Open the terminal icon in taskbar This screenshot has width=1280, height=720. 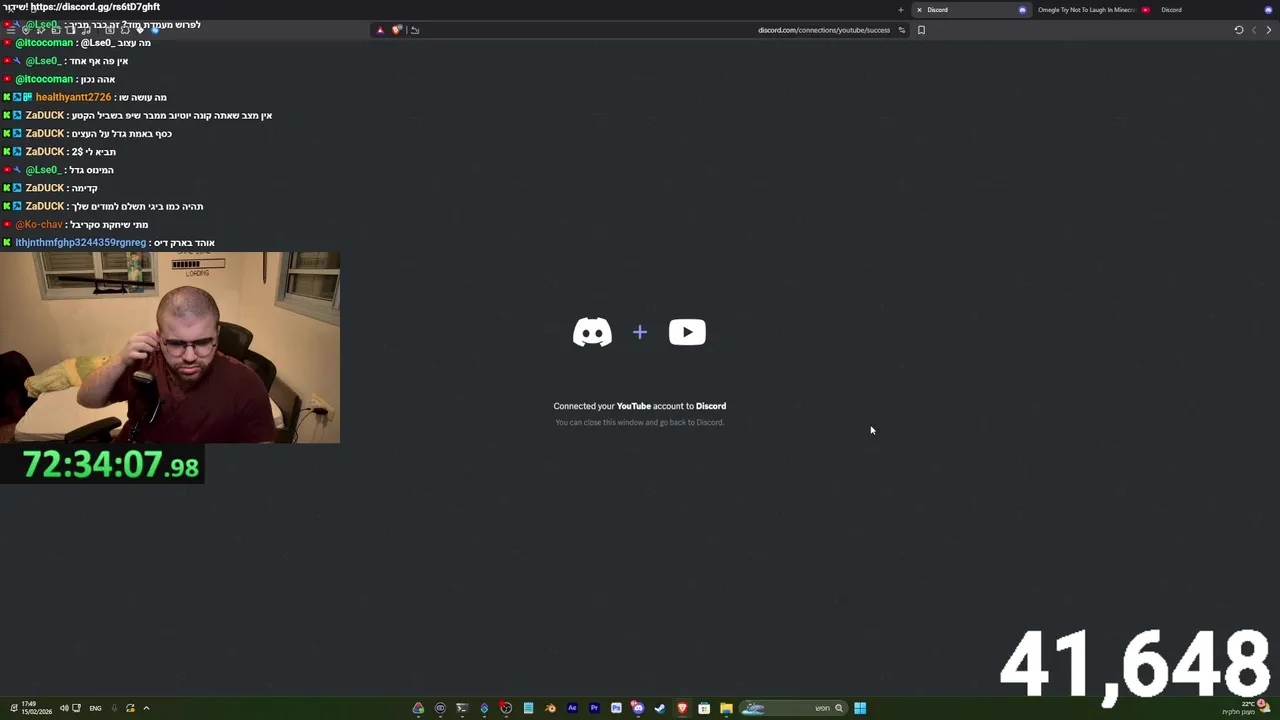462,708
